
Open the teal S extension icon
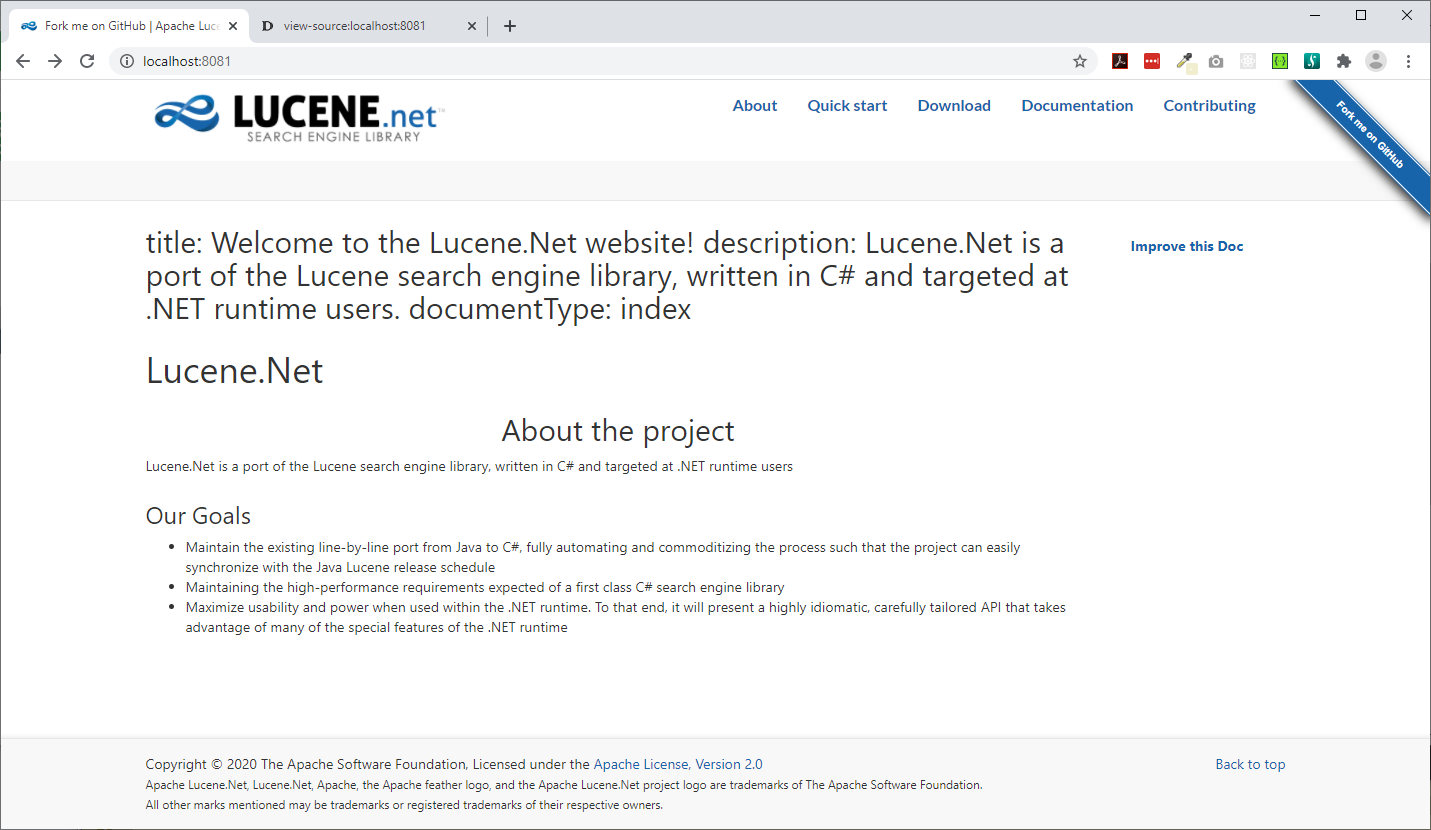(x=1312, y=61)
